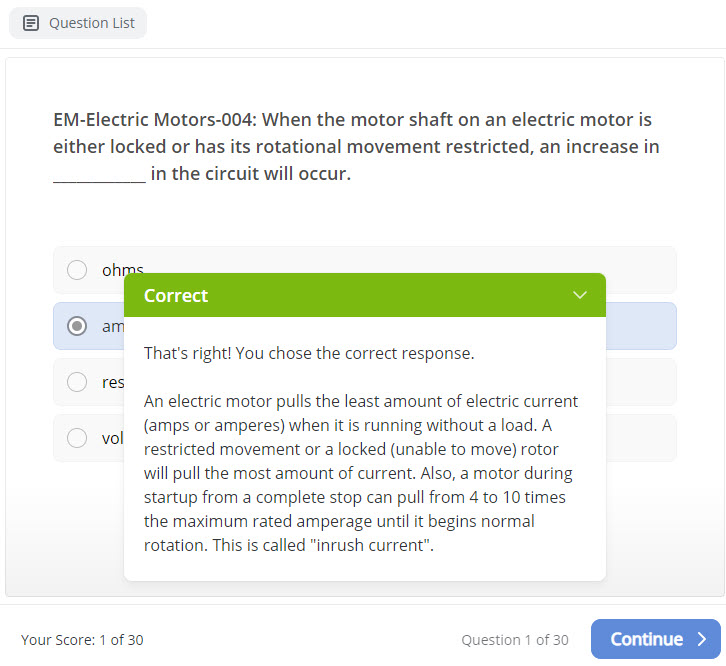Screen dimensions: 726x666
Task: Click the EM-Electric Motors-004 question text
Action: pyautogui.click(x=355, y=147)
